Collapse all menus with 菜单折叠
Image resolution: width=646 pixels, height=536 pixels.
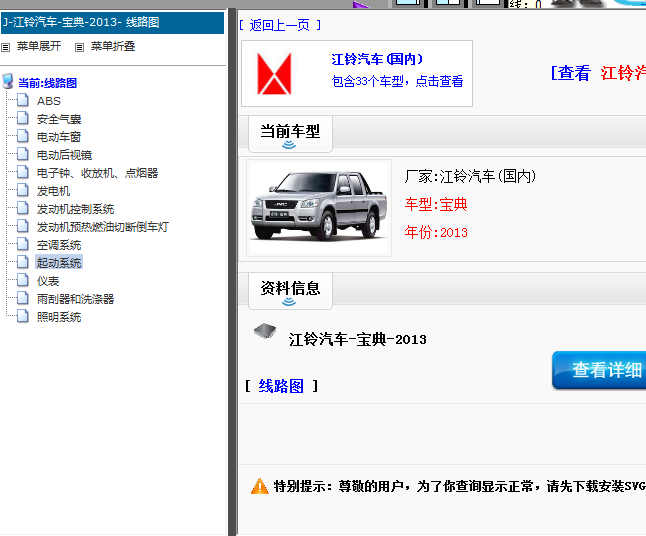coord(113,46)
